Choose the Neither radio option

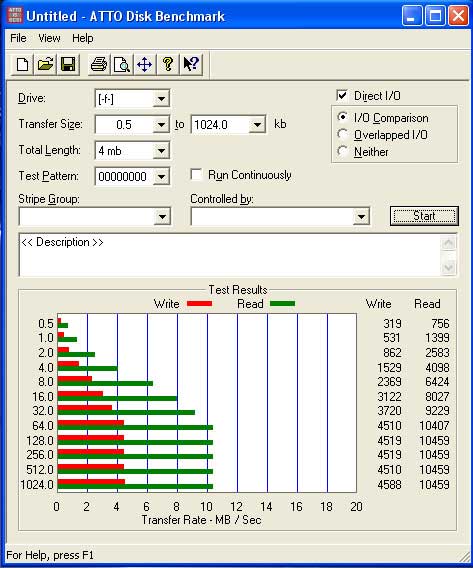tap(342, 151)
